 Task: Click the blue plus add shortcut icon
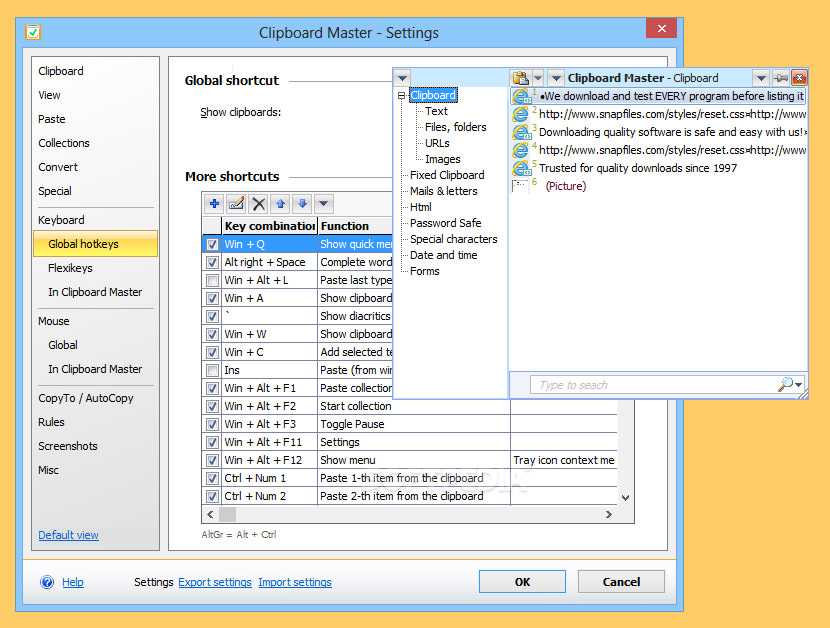(214, 204)
